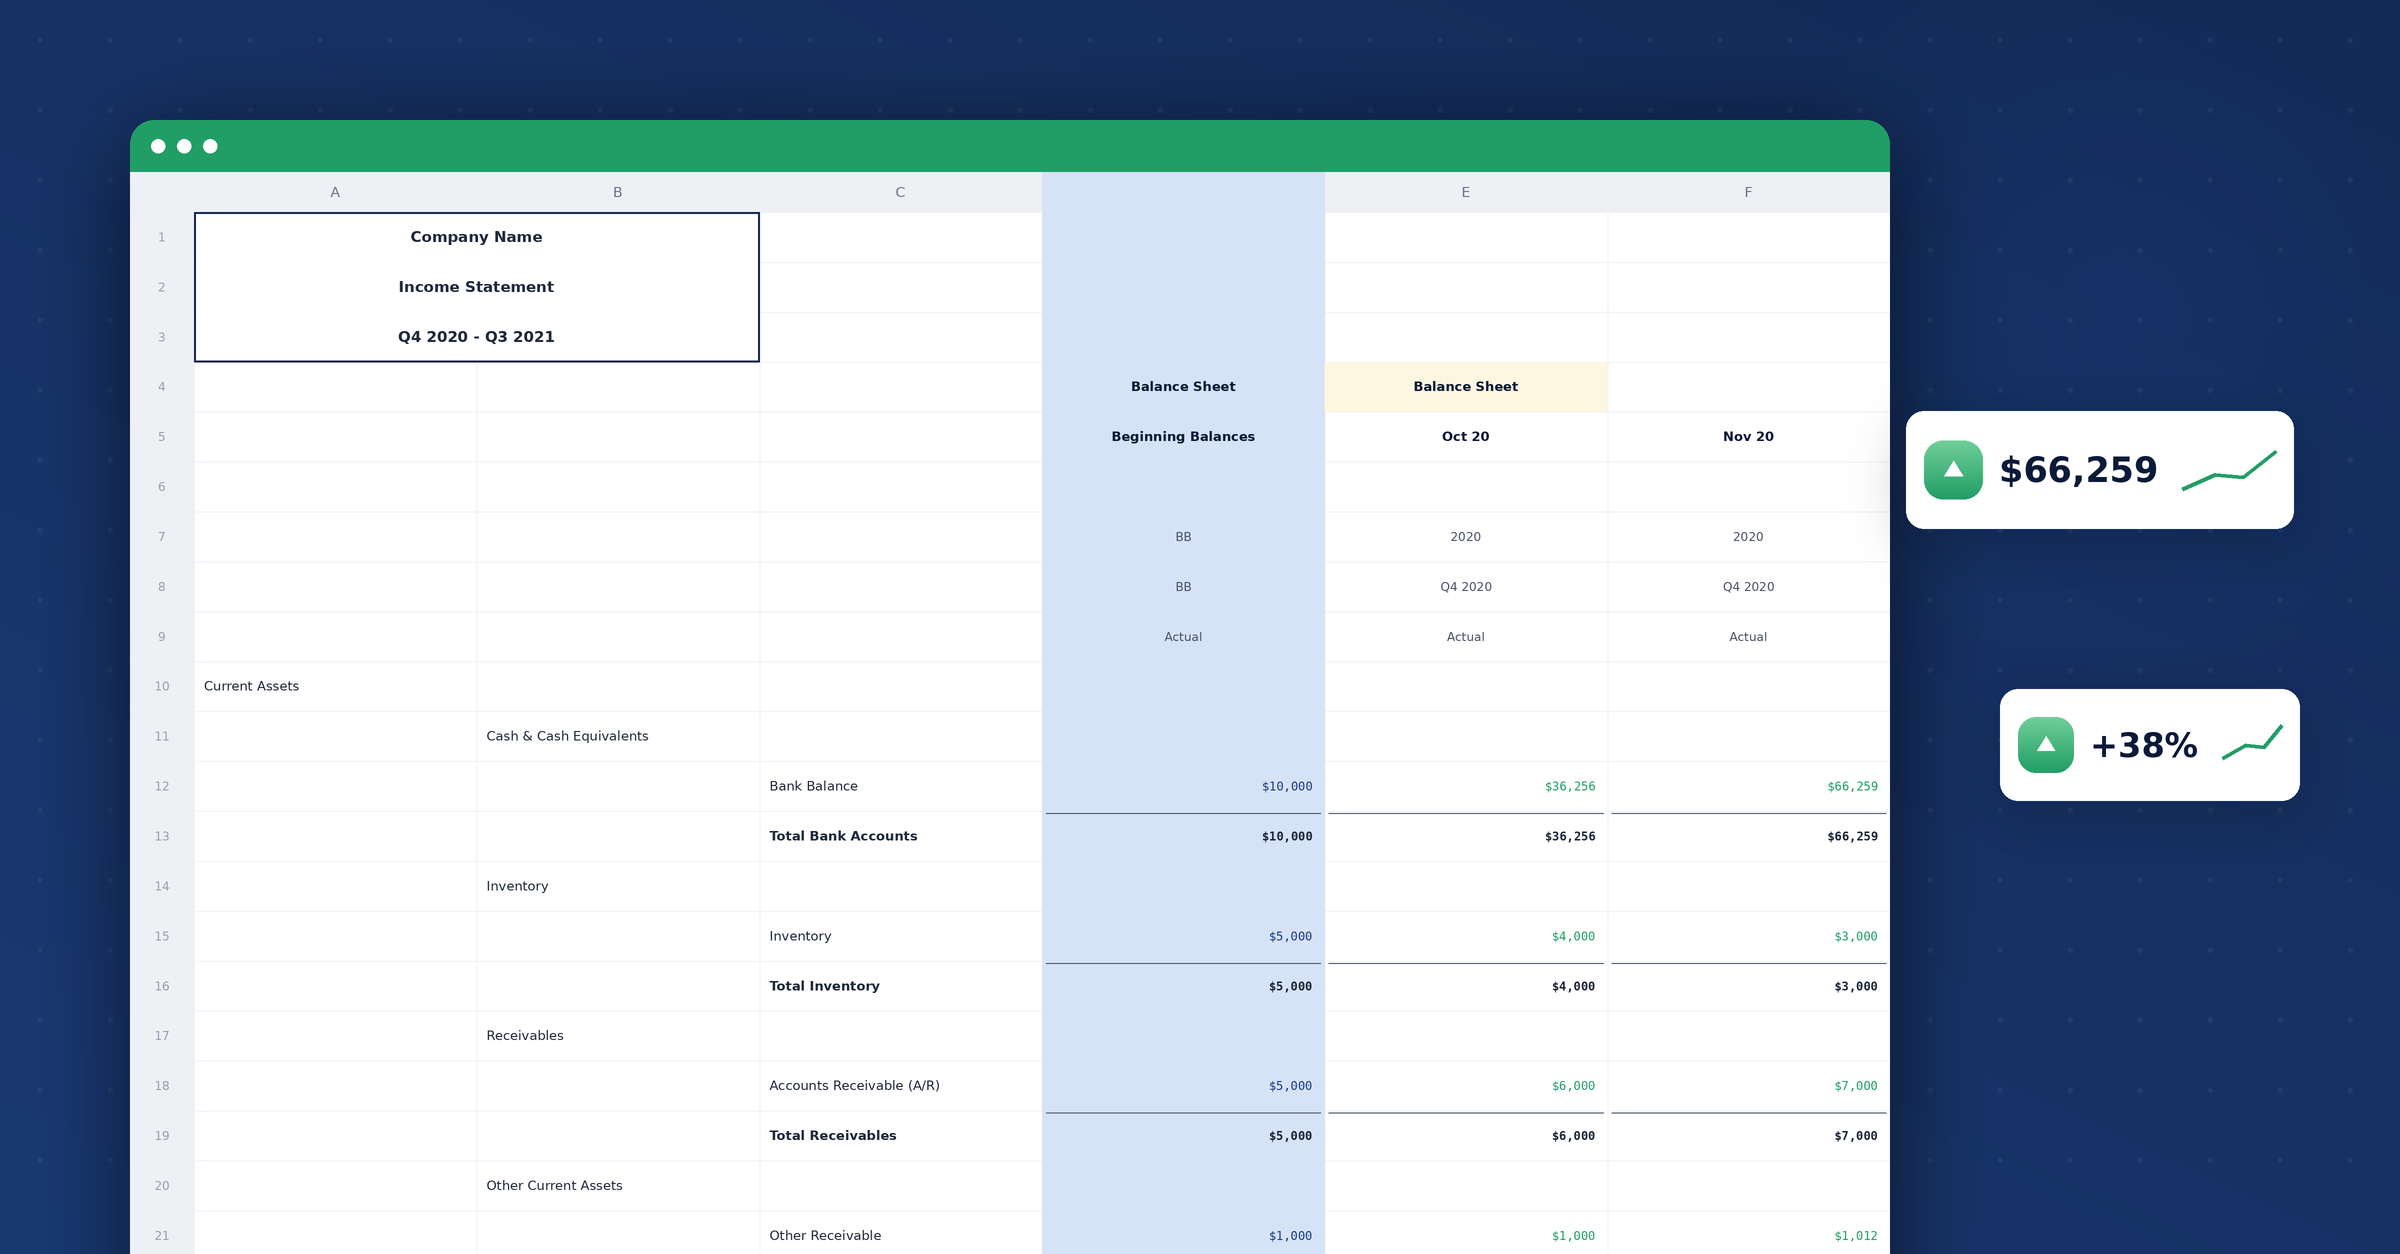
Task: Click the trend line chart next to +38%
Action: click(2252, 742)
